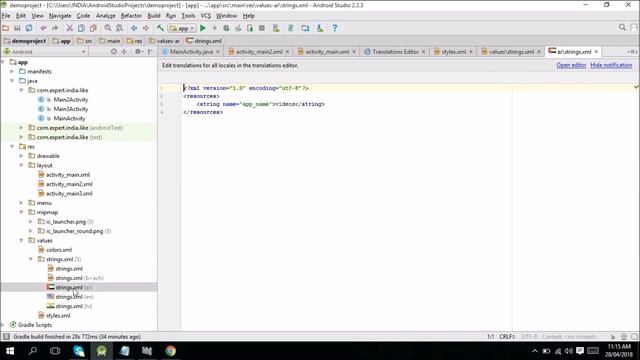Open project panel settings gear

tap(138, 51)
